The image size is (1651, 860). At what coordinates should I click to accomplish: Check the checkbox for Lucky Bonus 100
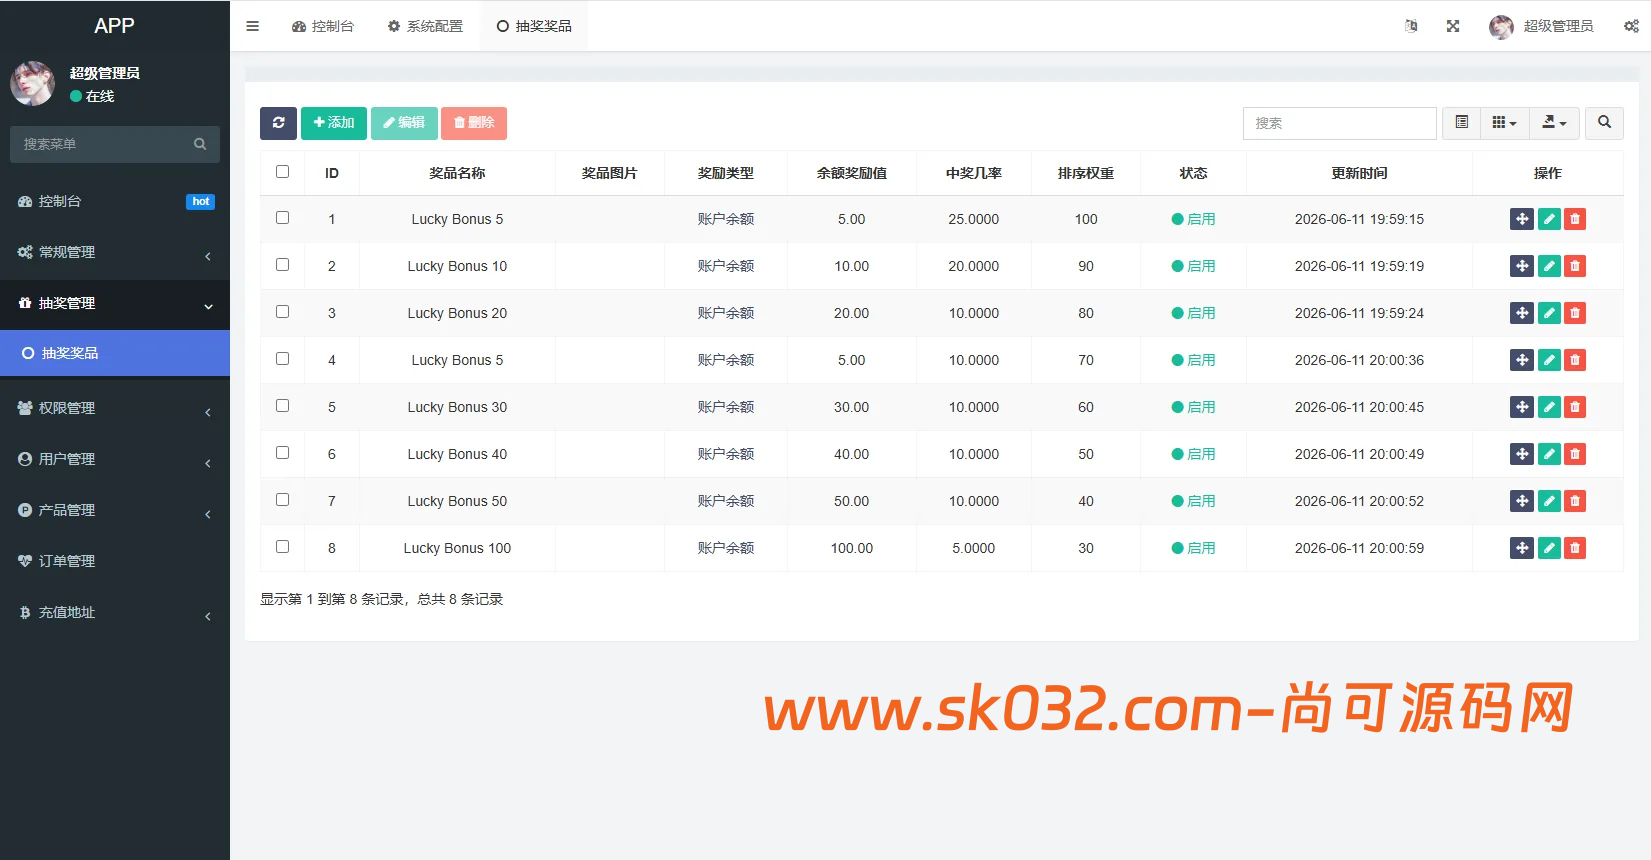[283, 547]
